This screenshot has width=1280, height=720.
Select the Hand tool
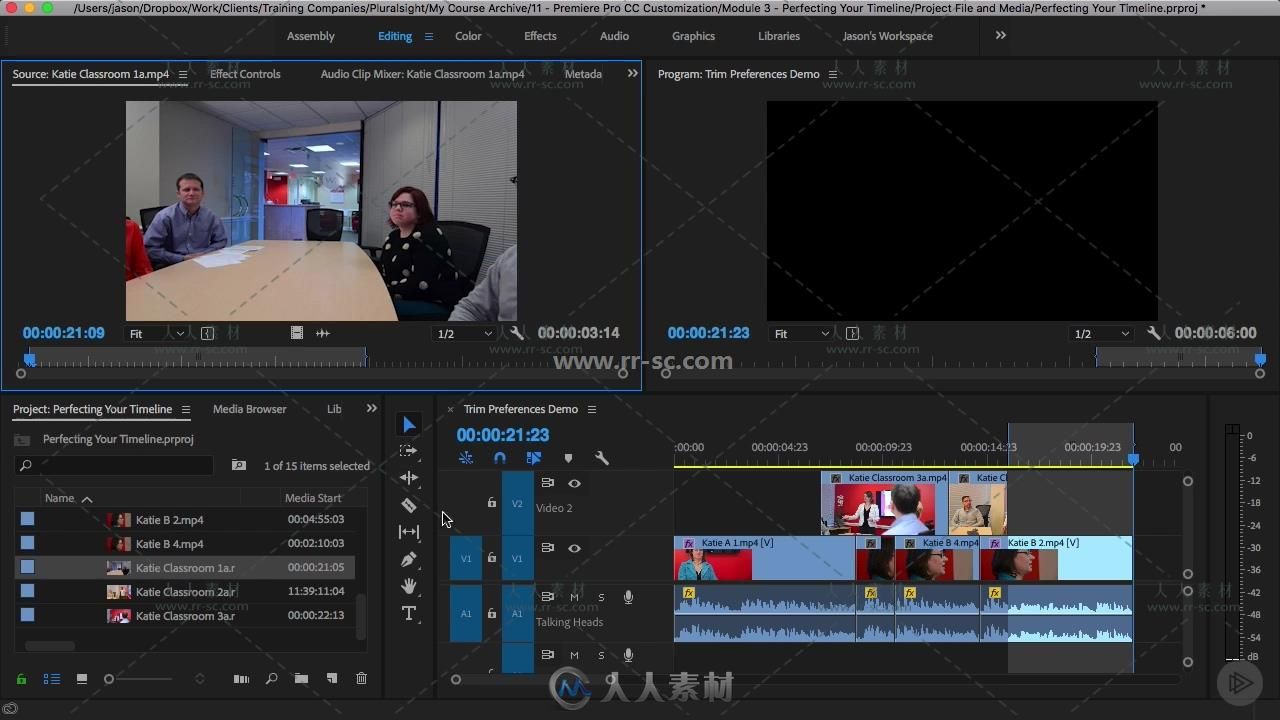[x=409, y=586]
